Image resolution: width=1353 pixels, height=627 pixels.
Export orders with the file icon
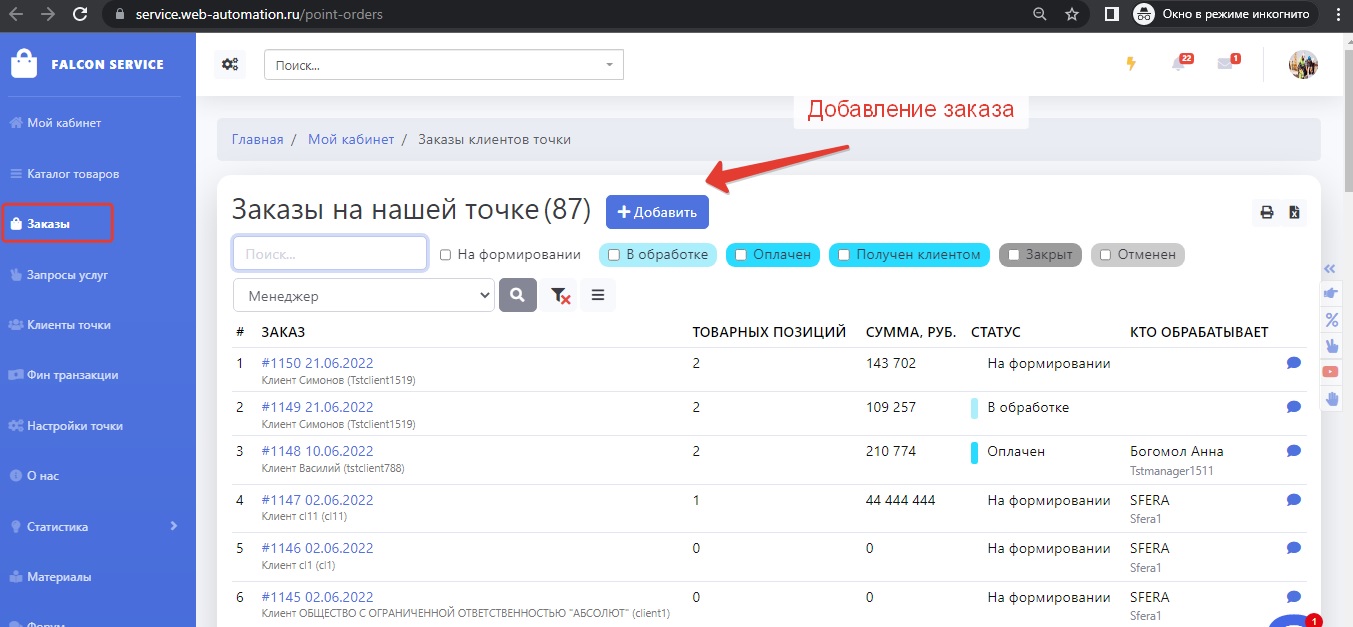[1294, 212]
